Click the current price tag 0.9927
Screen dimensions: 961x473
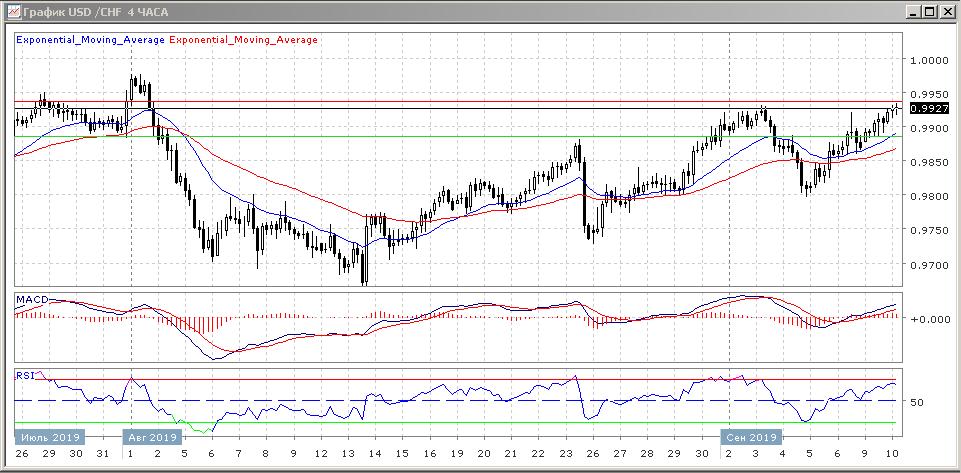click(x=930, y=108)
